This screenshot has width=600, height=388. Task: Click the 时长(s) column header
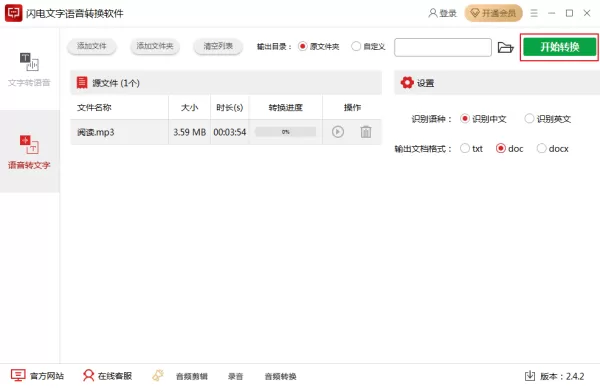point(230,108)
